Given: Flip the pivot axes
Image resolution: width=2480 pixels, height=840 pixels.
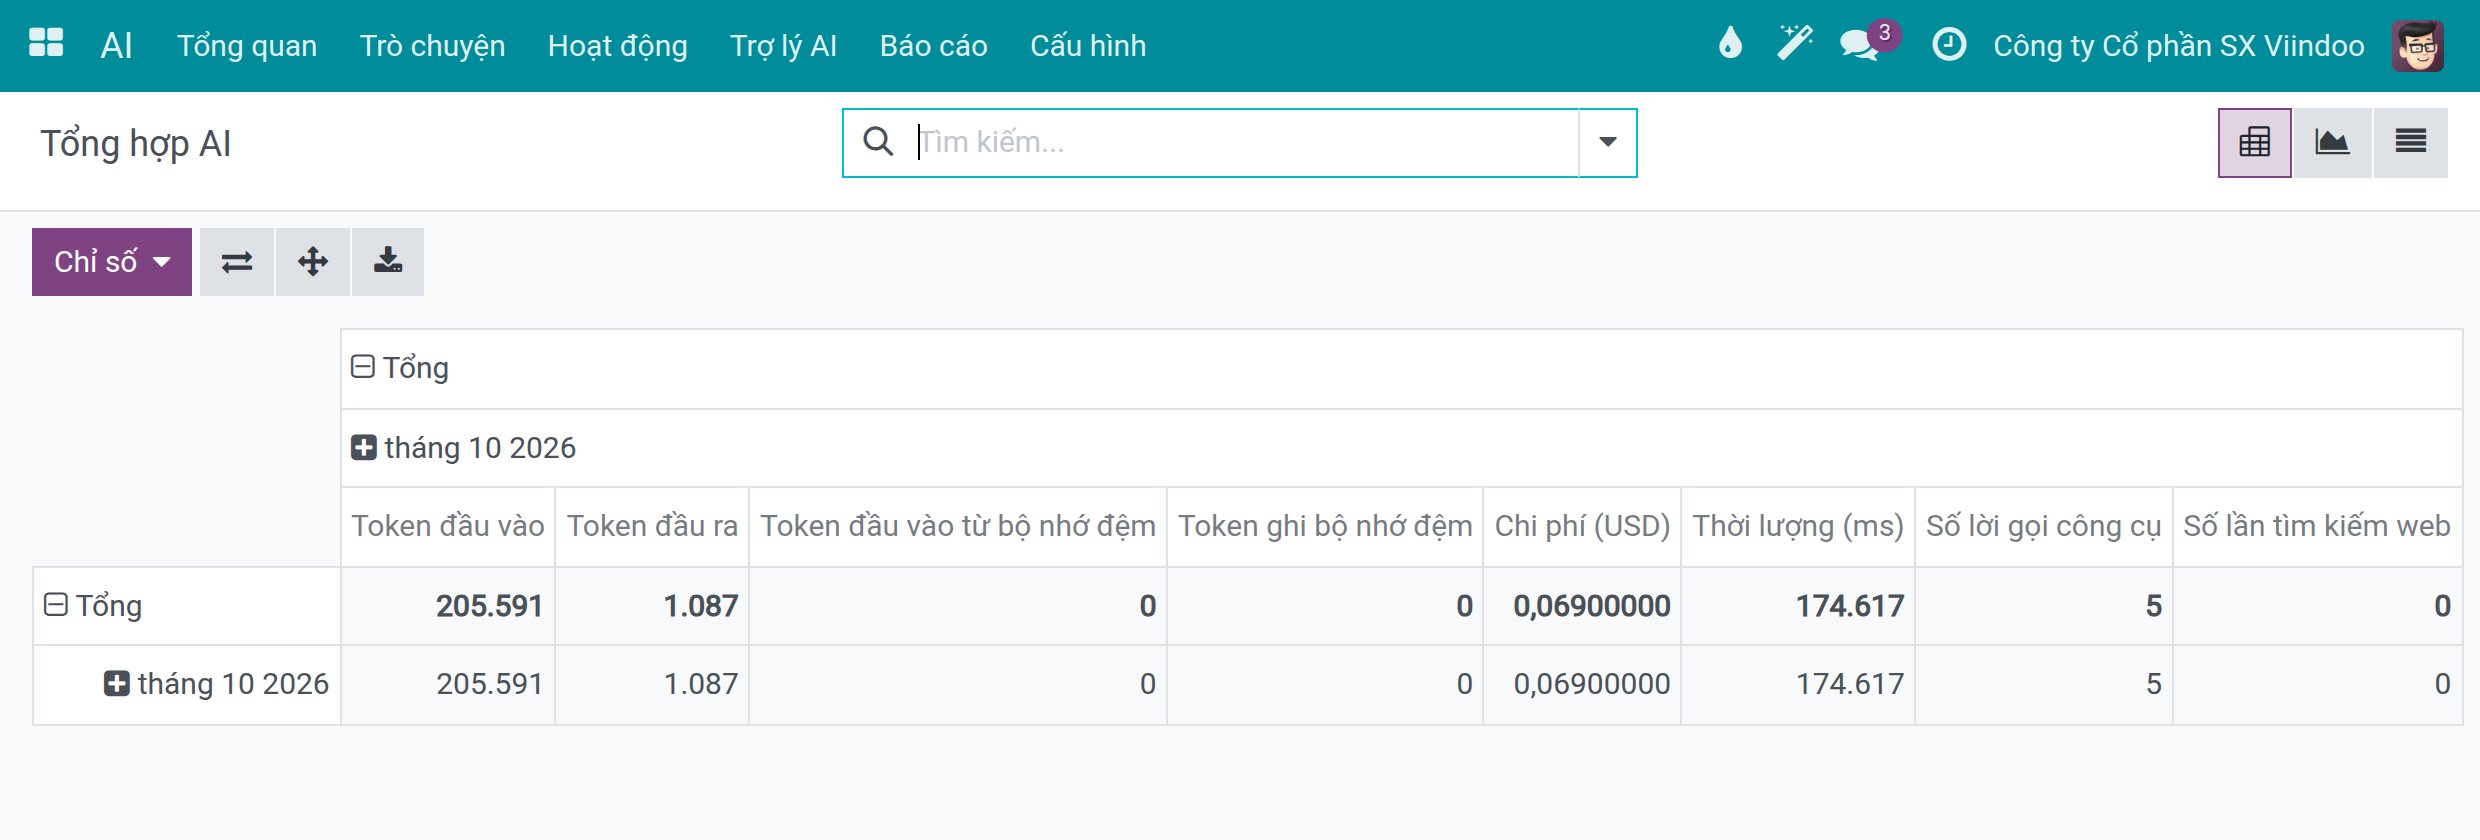Looking at the screenshot, I should 237,262.
